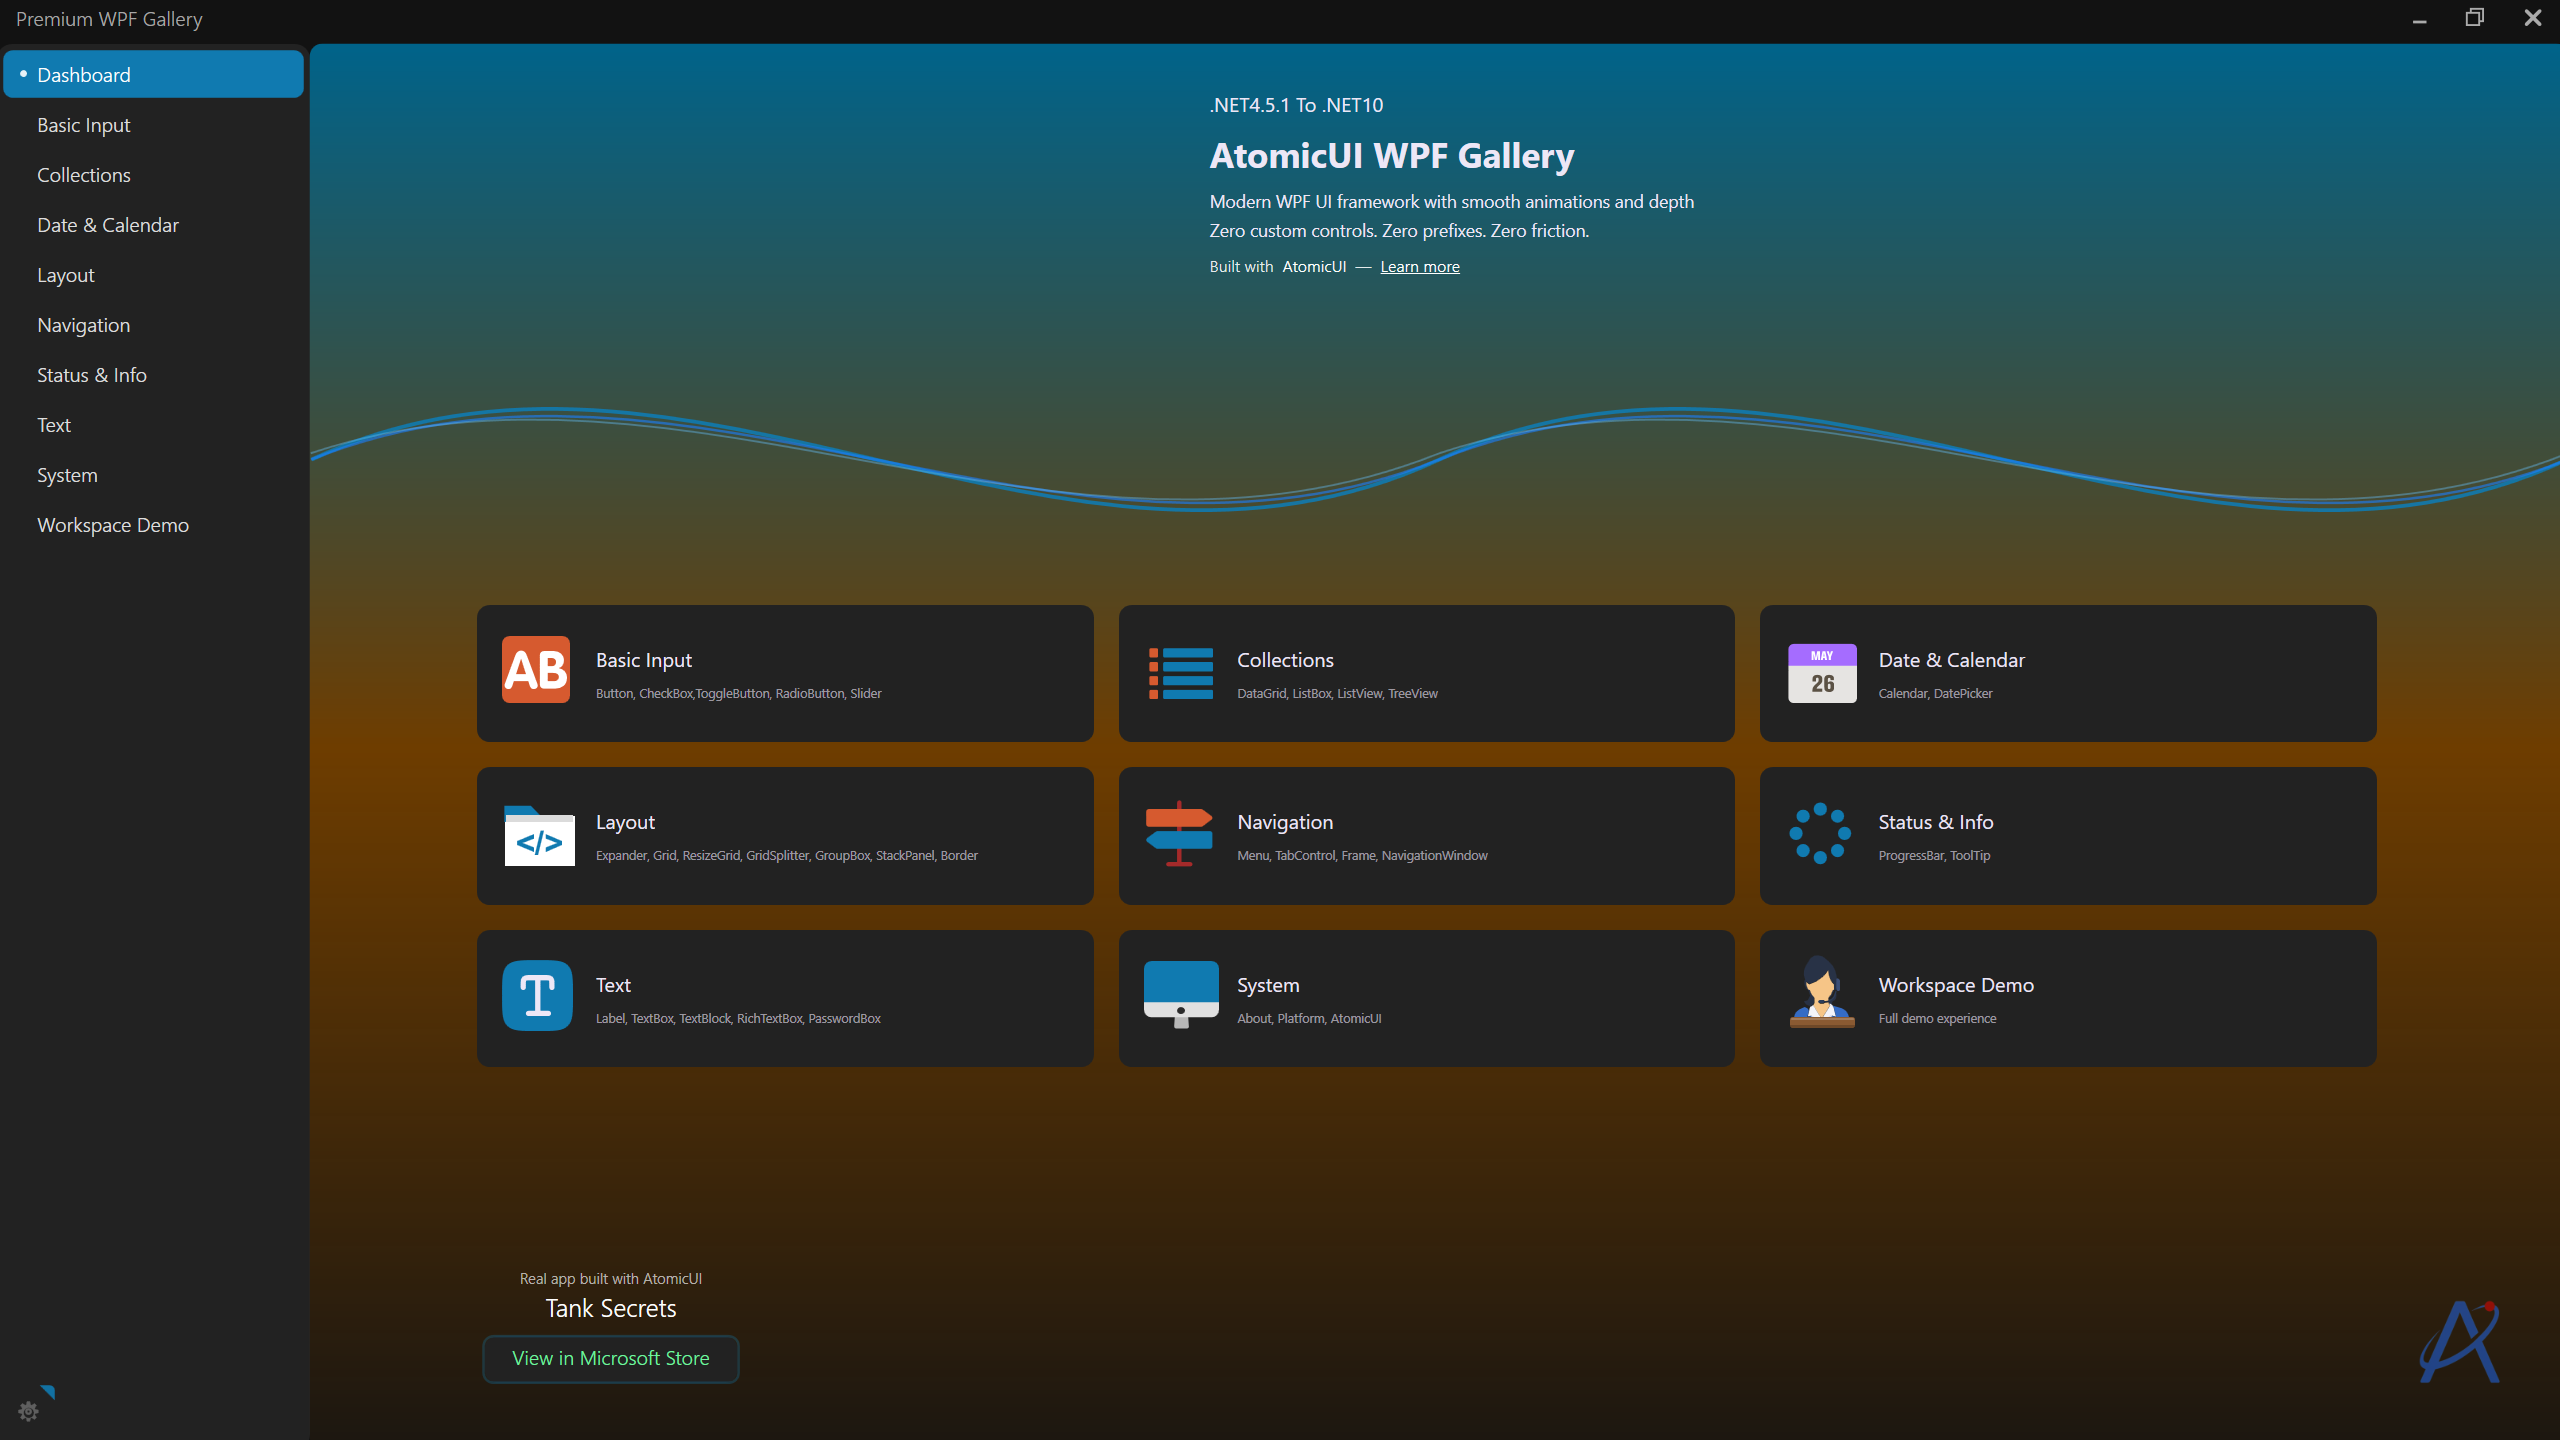The image size is (2560, 1440).
Task: Click the 'Tank Secrets' app name text
Action: [611, 1309]
